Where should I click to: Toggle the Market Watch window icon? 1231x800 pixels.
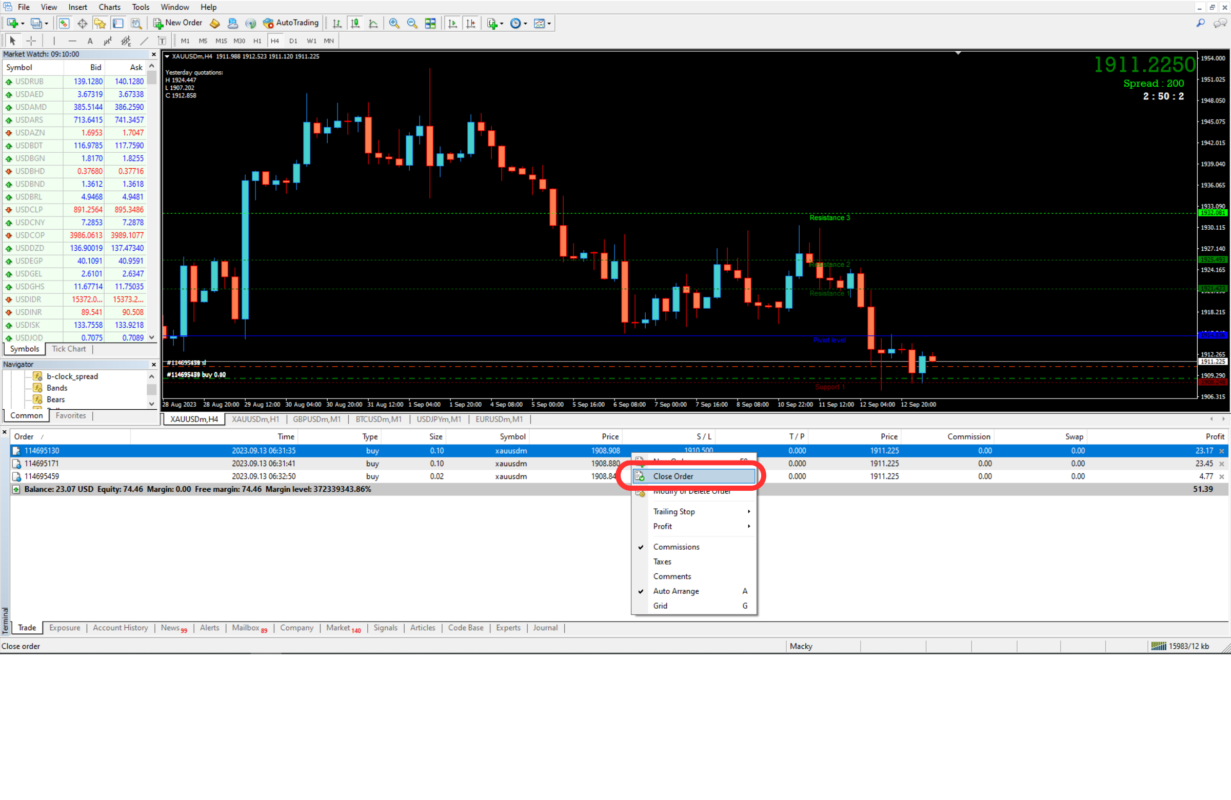[64, 22]
